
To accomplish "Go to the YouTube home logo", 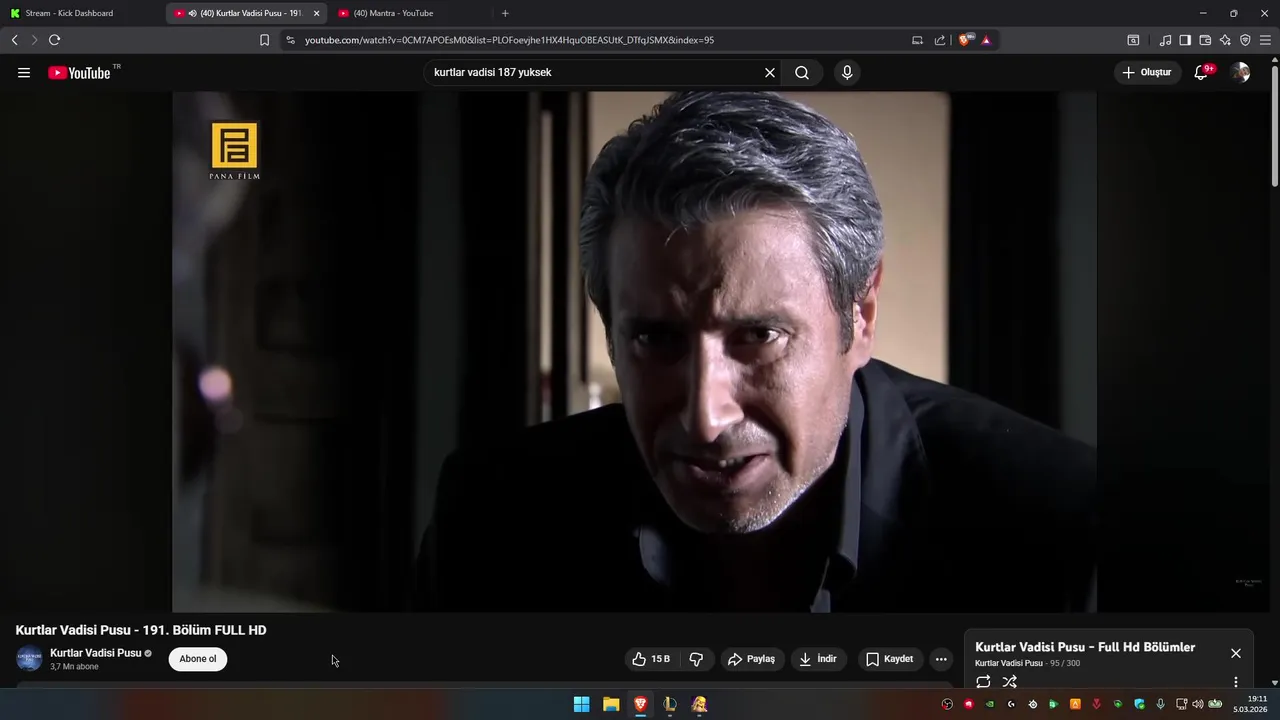I will pyautogui.click(x=79, y=72).
